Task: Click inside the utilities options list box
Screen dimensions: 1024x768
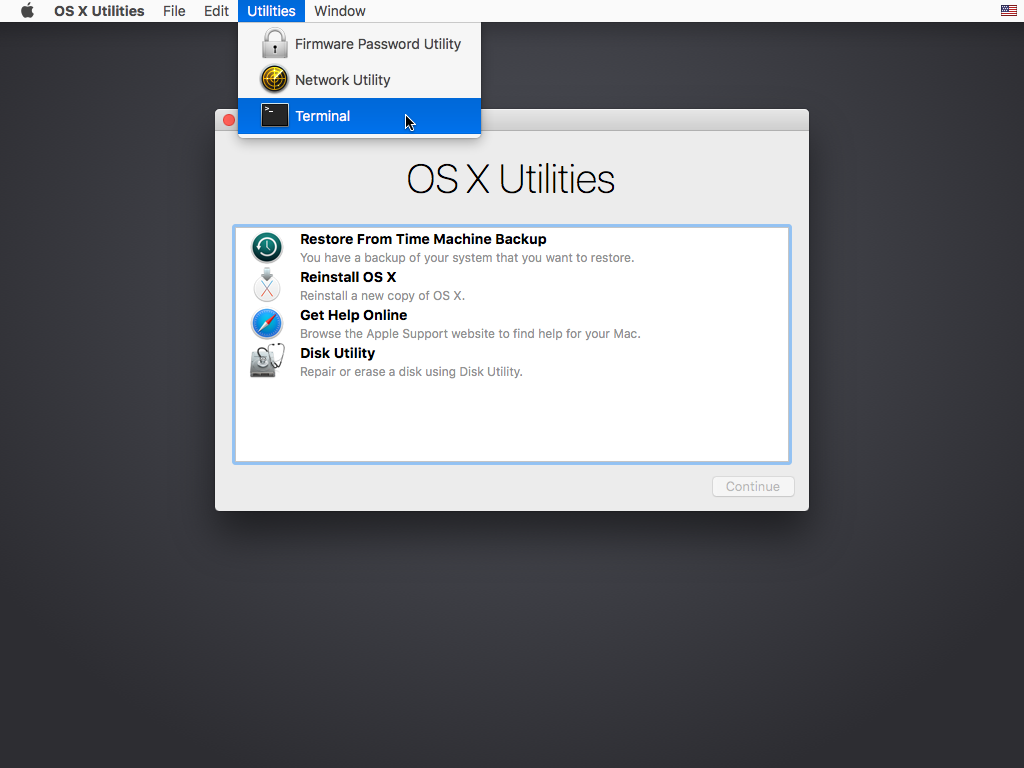Action: [511, 420]
